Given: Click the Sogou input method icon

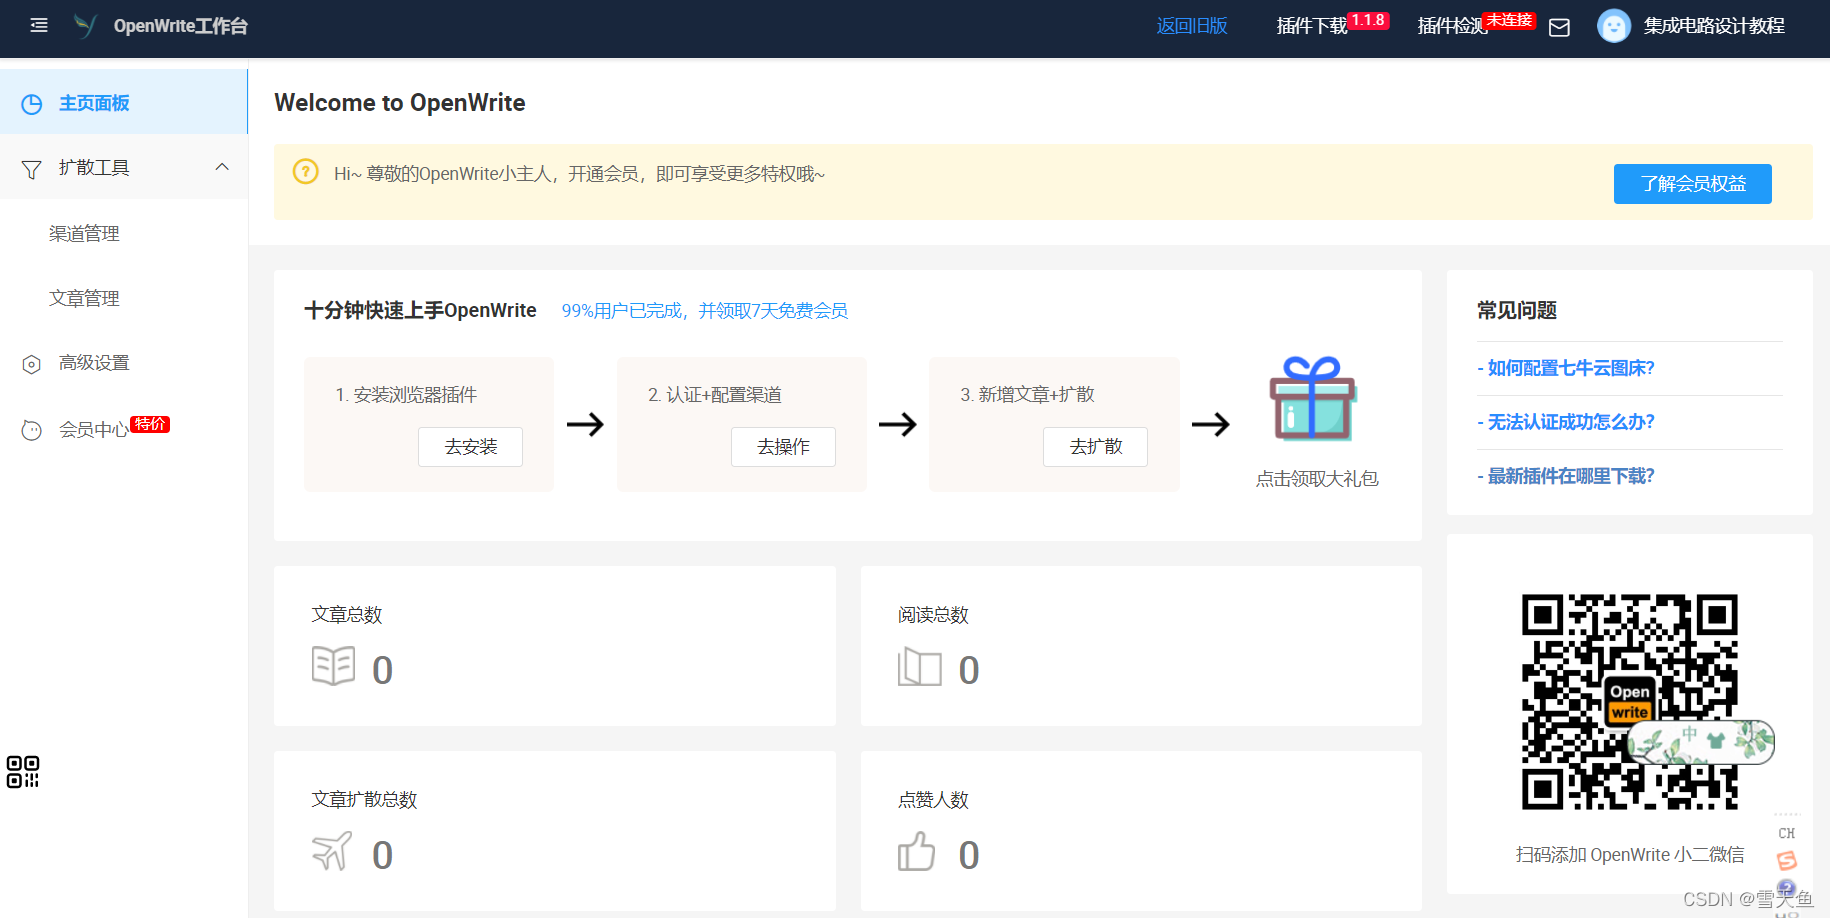Looking at the screenshot, I should (1786, 860).
